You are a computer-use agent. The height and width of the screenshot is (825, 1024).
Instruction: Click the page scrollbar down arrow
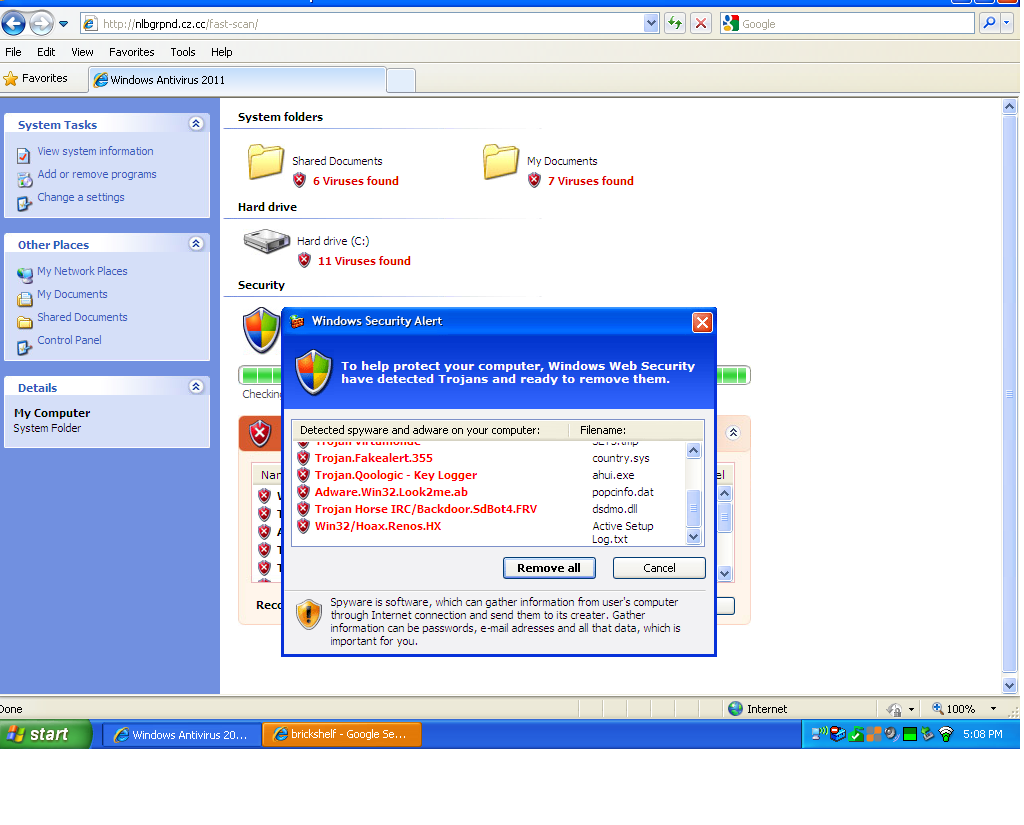click(1009, 685)
